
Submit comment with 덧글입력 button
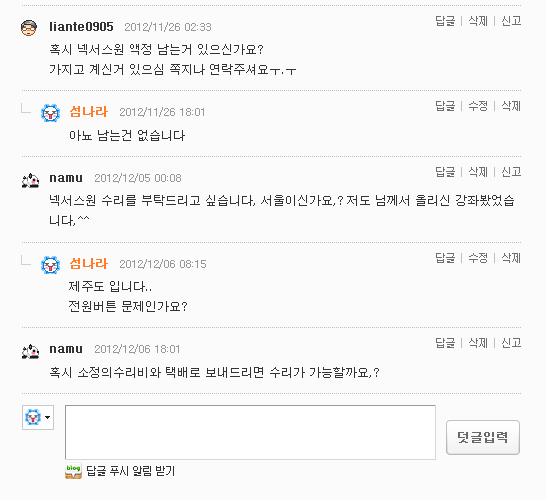pos(482,437)
